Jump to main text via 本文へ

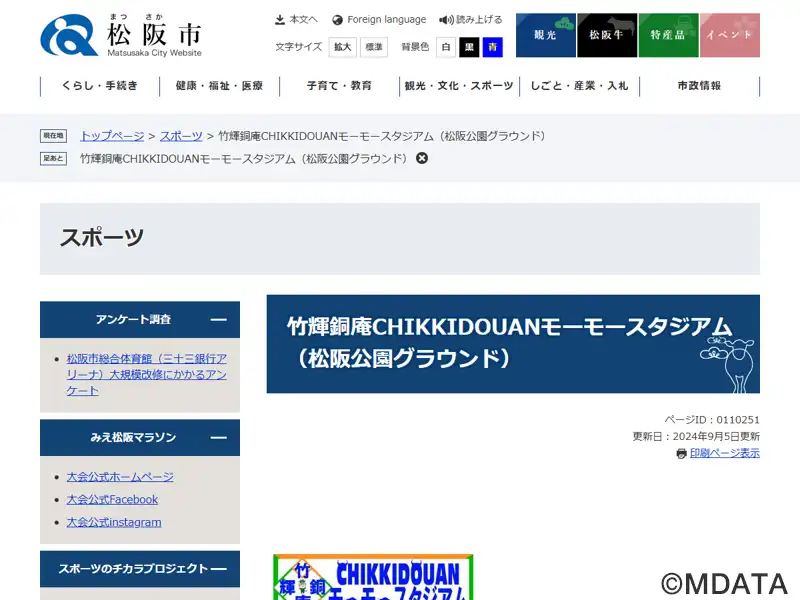pyautogui.click(x=296, y=19)
